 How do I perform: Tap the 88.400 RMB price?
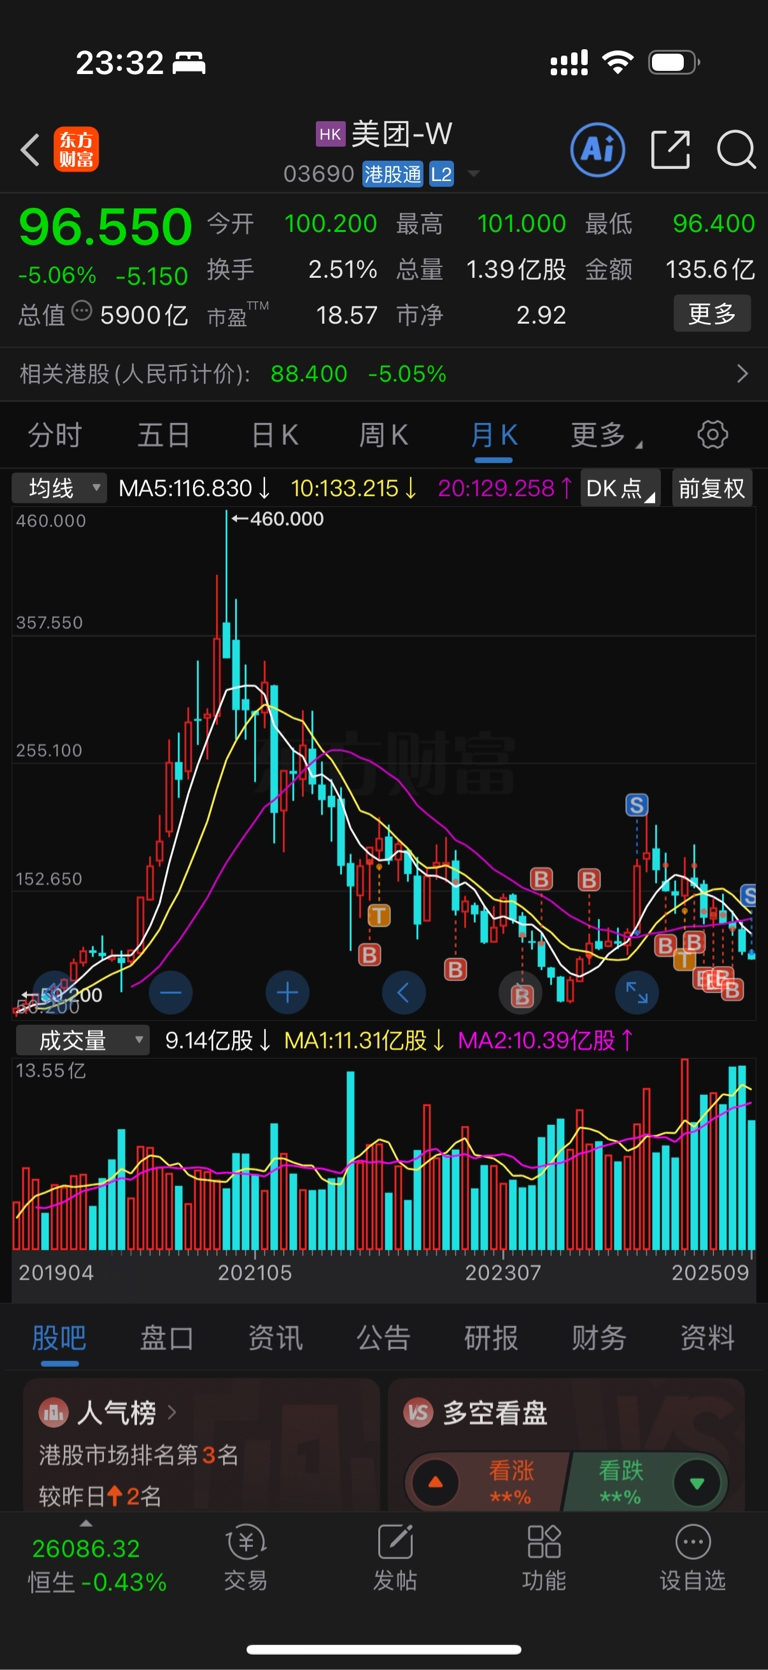(309, 374)
